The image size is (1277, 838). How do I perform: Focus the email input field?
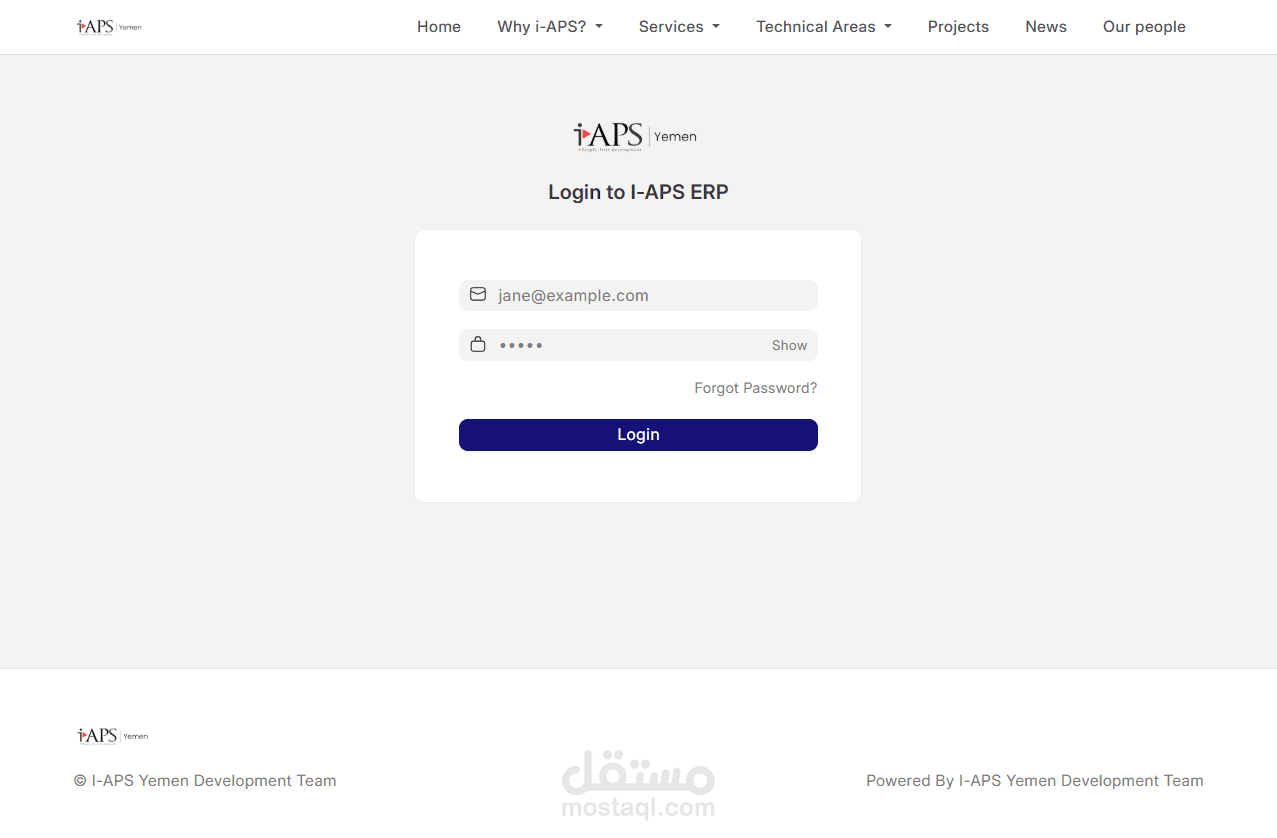(638, 295)
